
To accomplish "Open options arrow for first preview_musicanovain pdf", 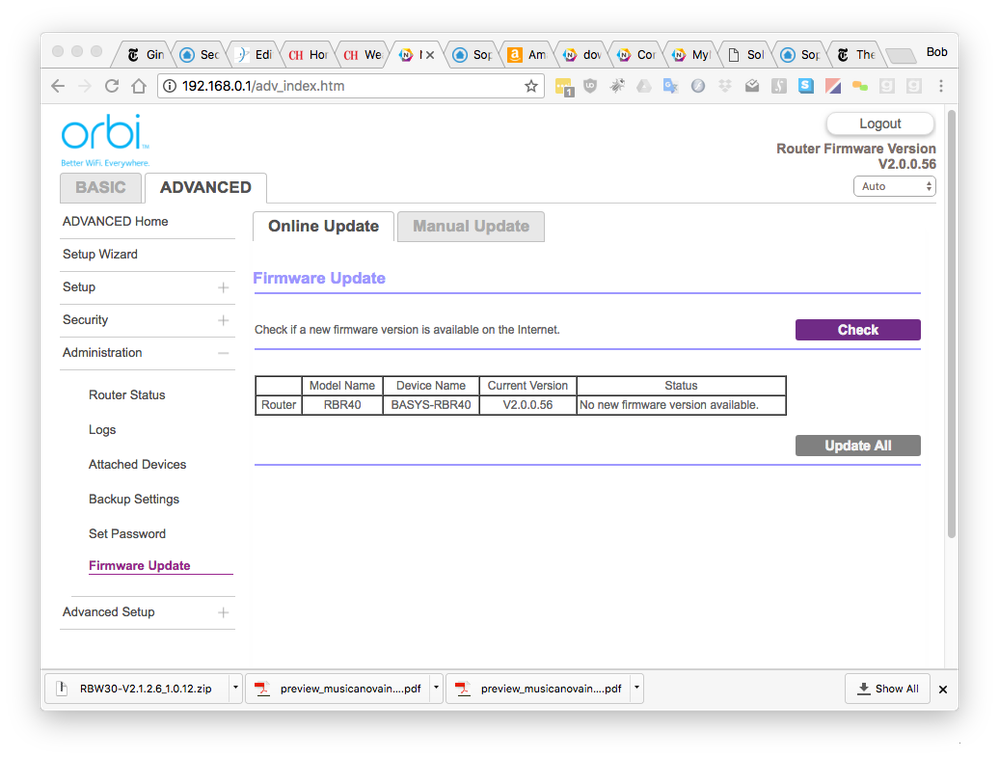I will coord(436,688).
